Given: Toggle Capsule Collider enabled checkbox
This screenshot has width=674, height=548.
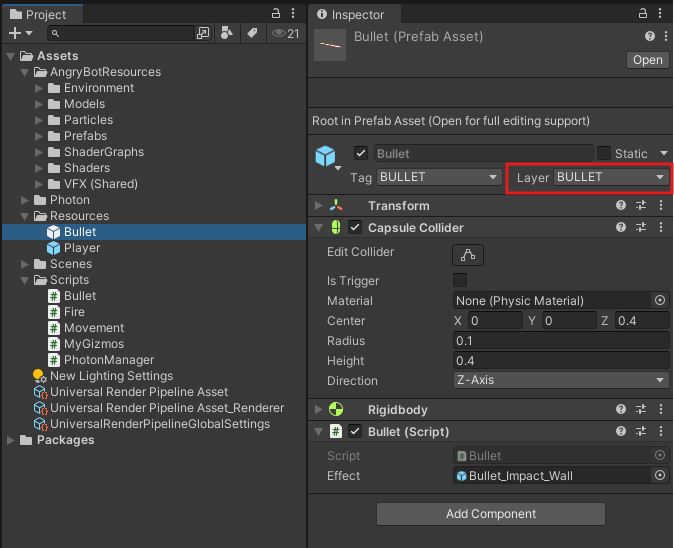Looking at the screenshot, I should point(355,227).
